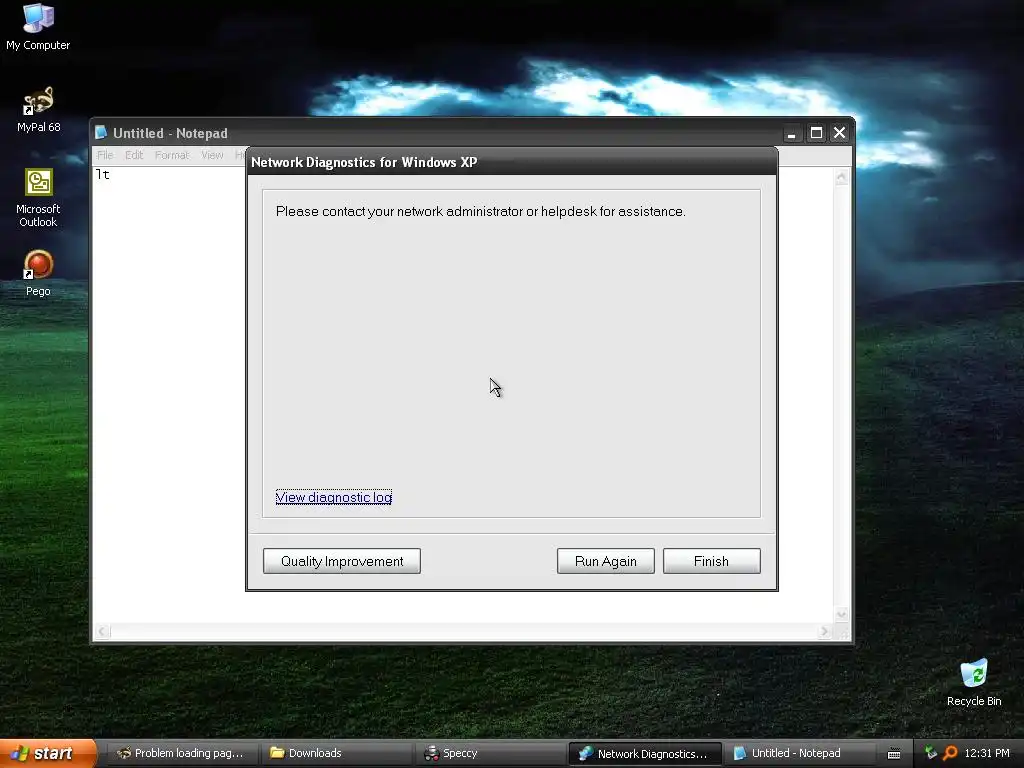Click the 12:31 PM clock

987,753
